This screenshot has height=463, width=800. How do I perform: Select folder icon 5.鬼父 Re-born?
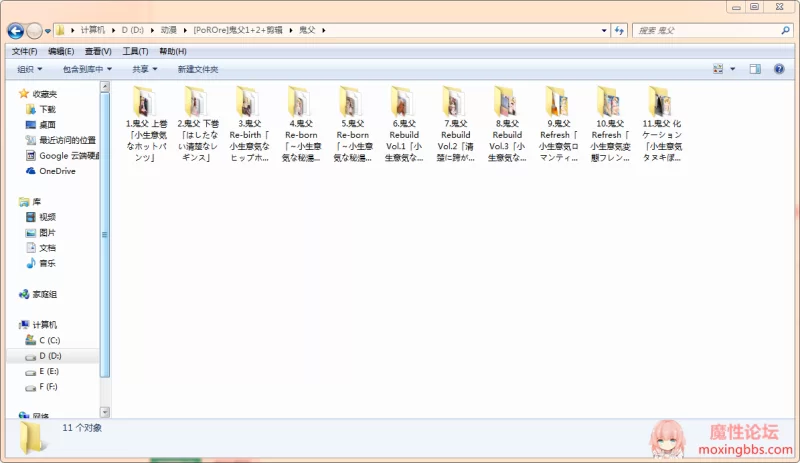[351, 101]
